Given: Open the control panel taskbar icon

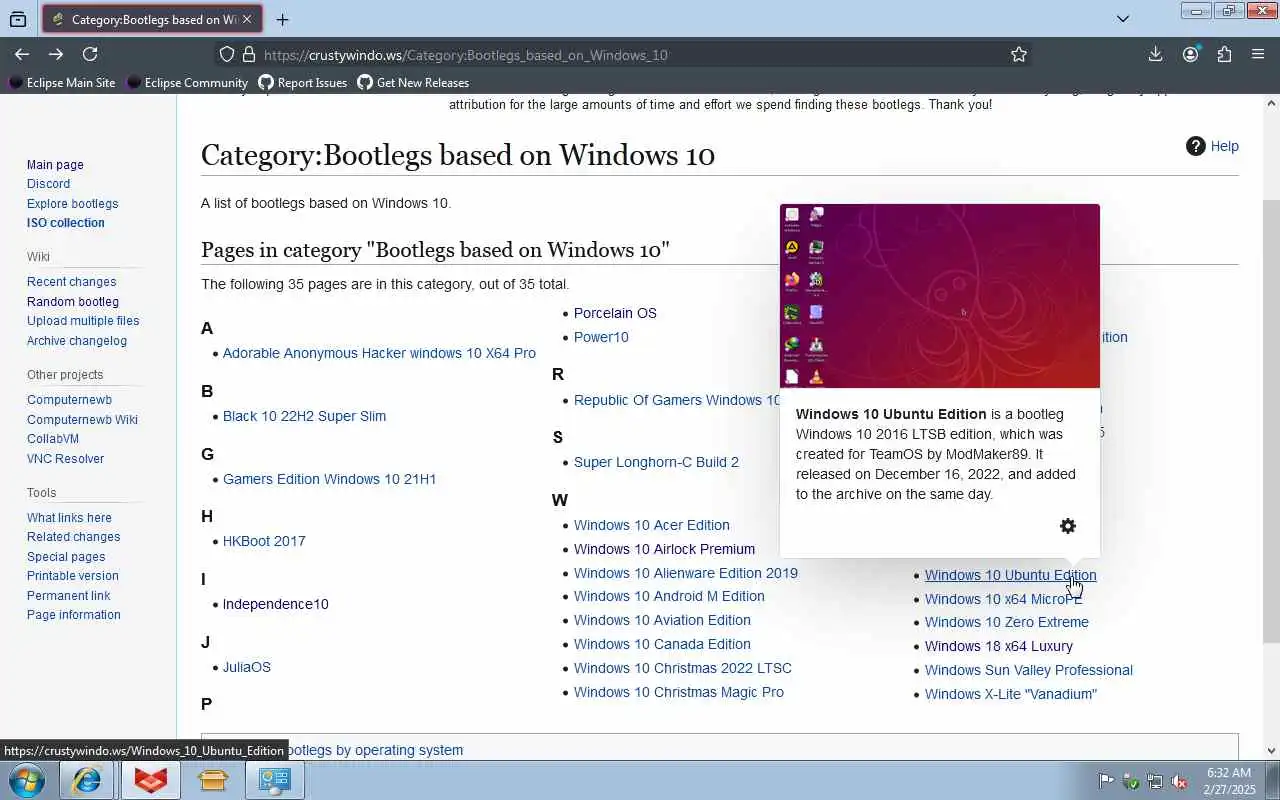Looking at the screenshot, I should 275,780.
